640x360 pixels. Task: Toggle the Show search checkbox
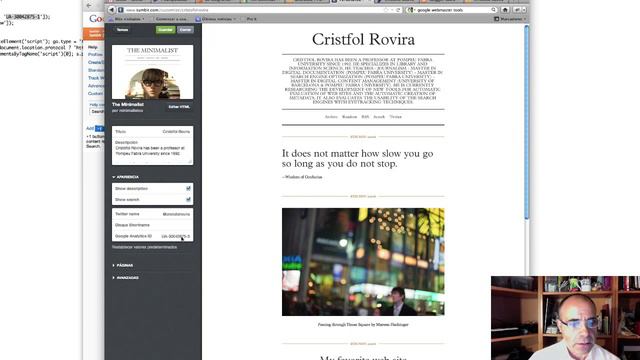(x=188, y=200)
